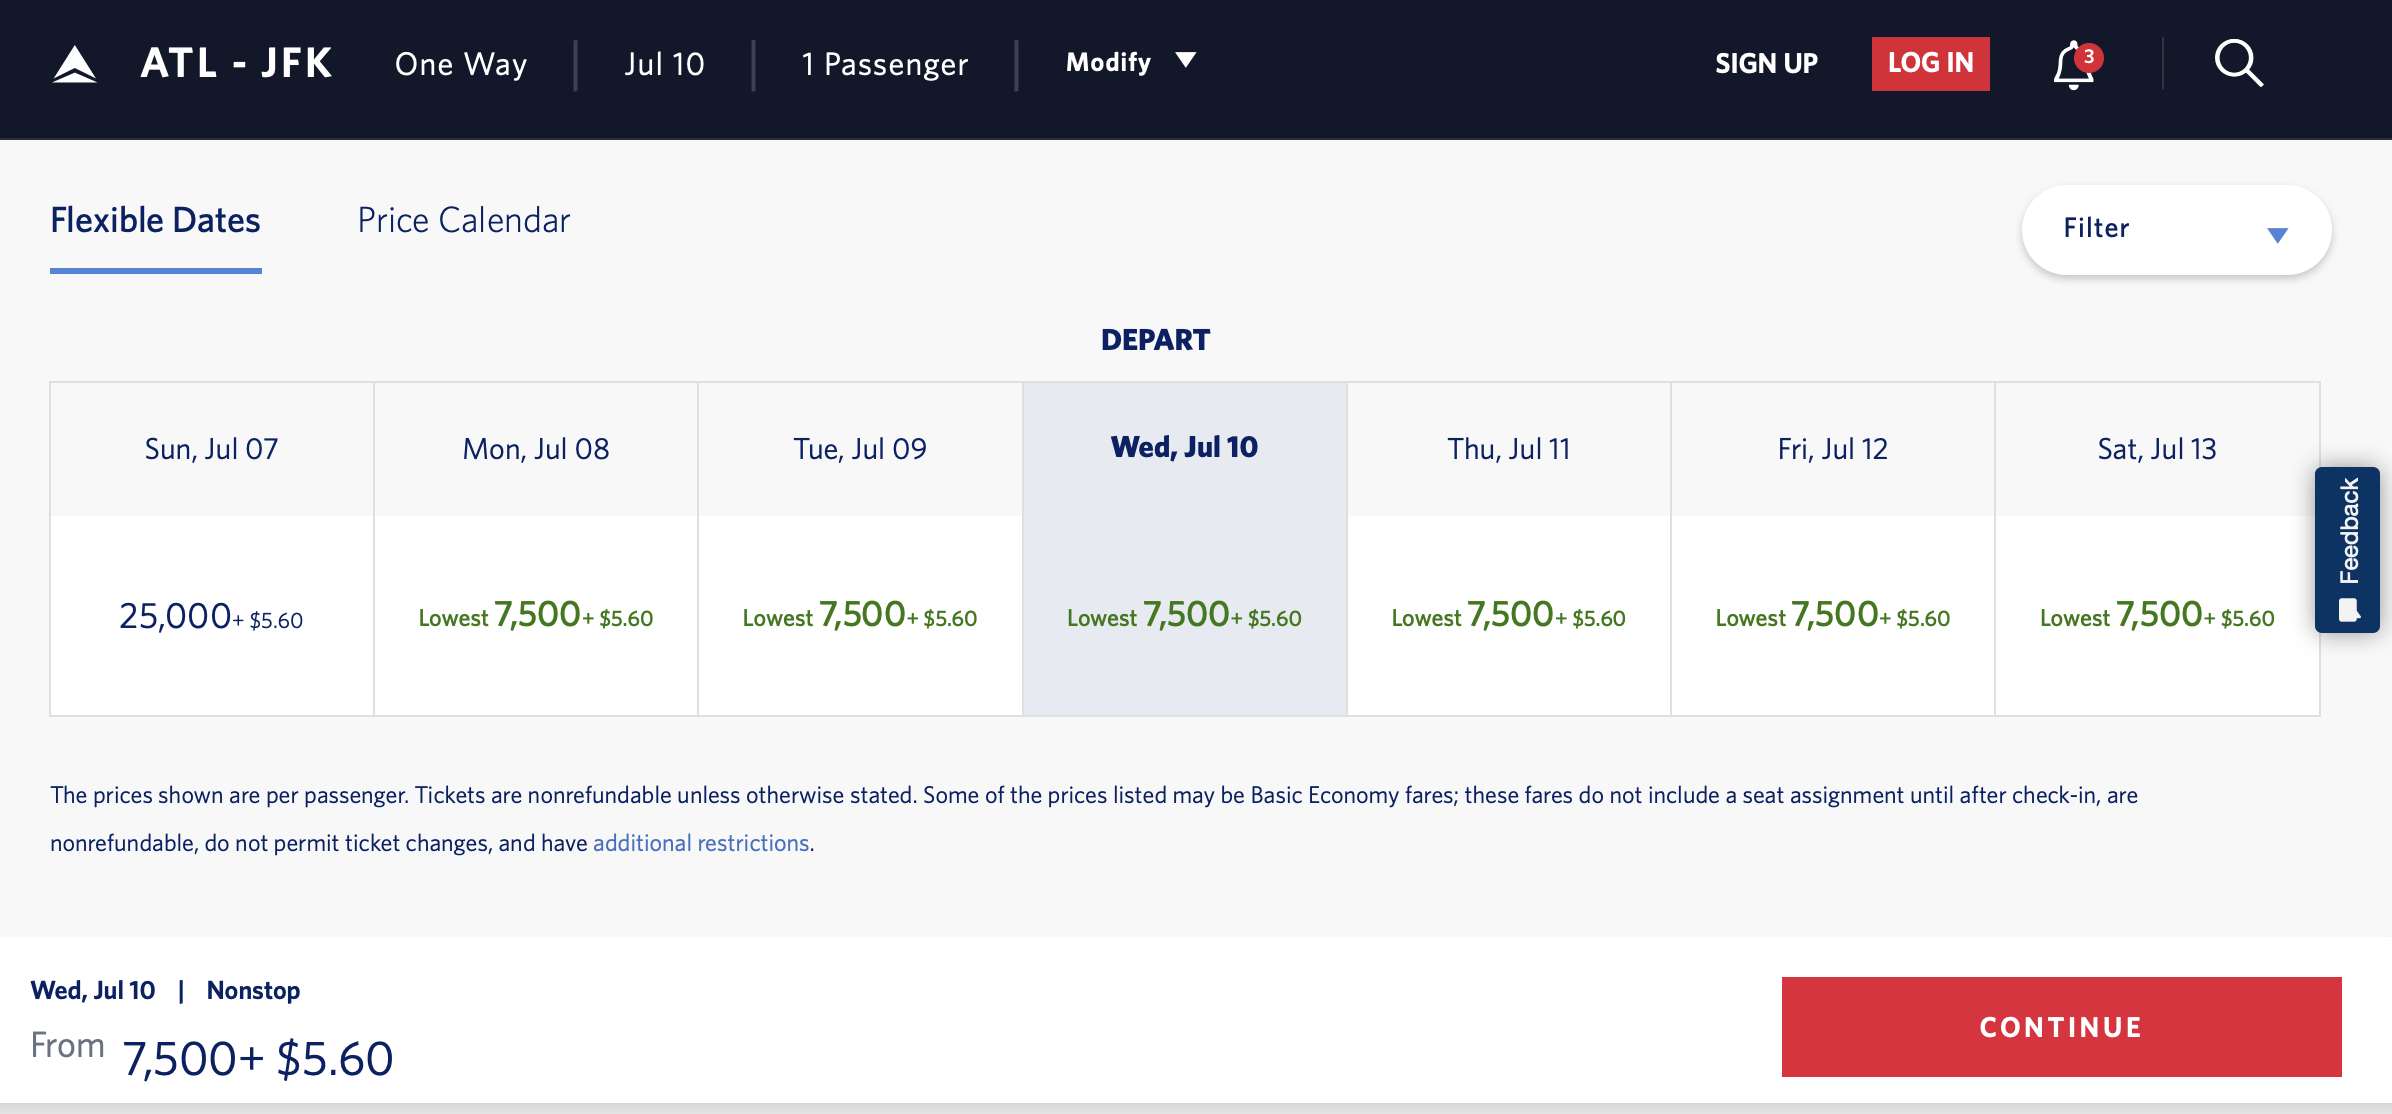Pick Thu, Jul 11 departure date
This screenshot has width=2392, height=1114.
pyautogui.click(x=1508, y=548)
